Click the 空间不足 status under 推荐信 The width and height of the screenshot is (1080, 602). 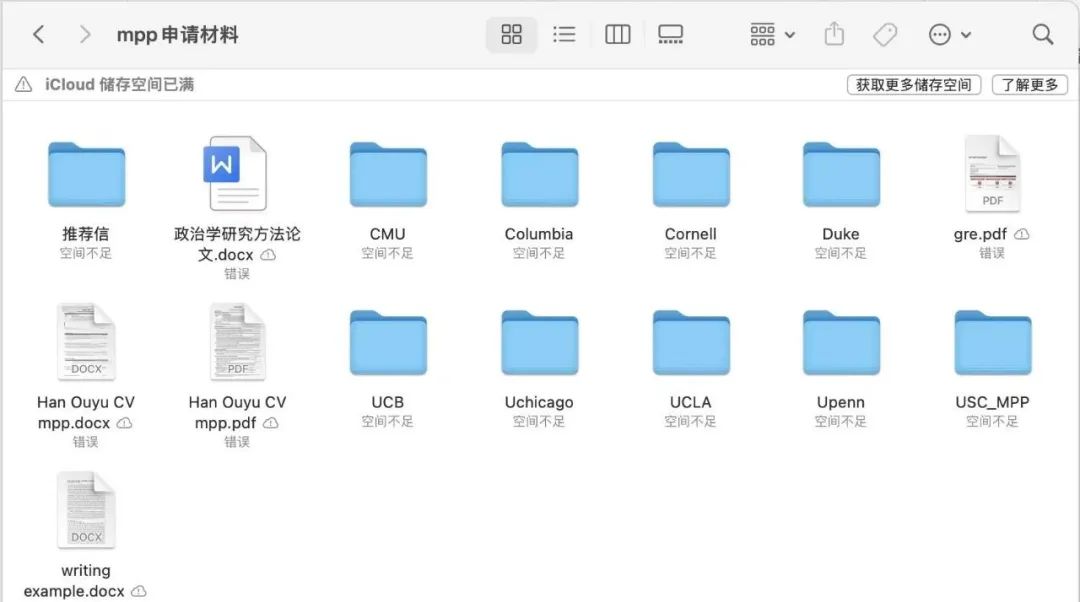point(85,253)
